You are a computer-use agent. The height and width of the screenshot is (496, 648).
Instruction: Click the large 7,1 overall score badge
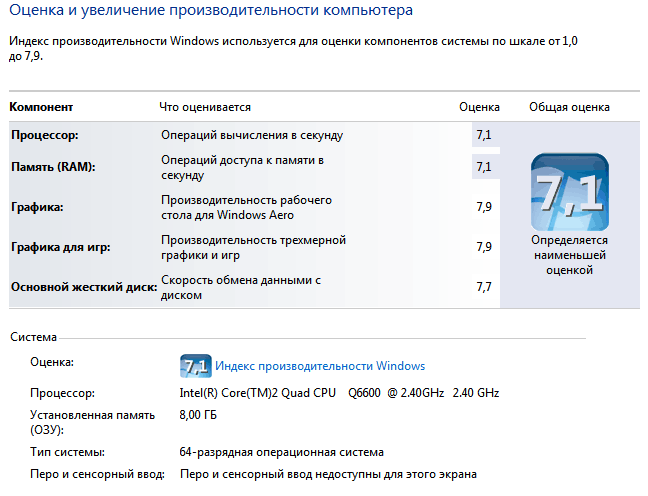click(x=569, y=192)
